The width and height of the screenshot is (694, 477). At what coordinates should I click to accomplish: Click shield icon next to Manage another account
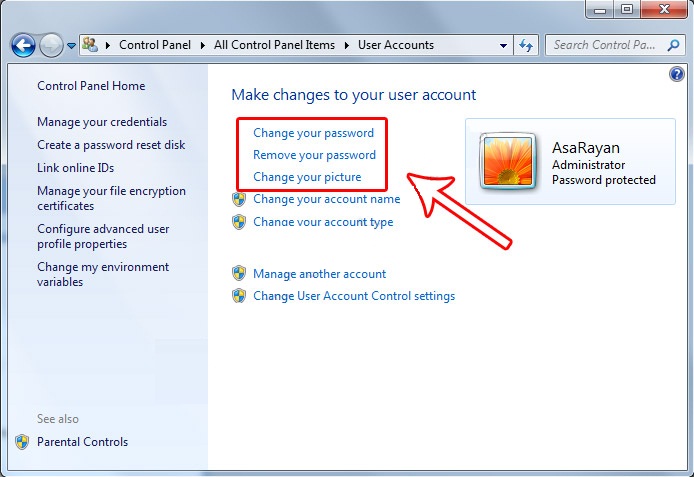tap(239, 273)
